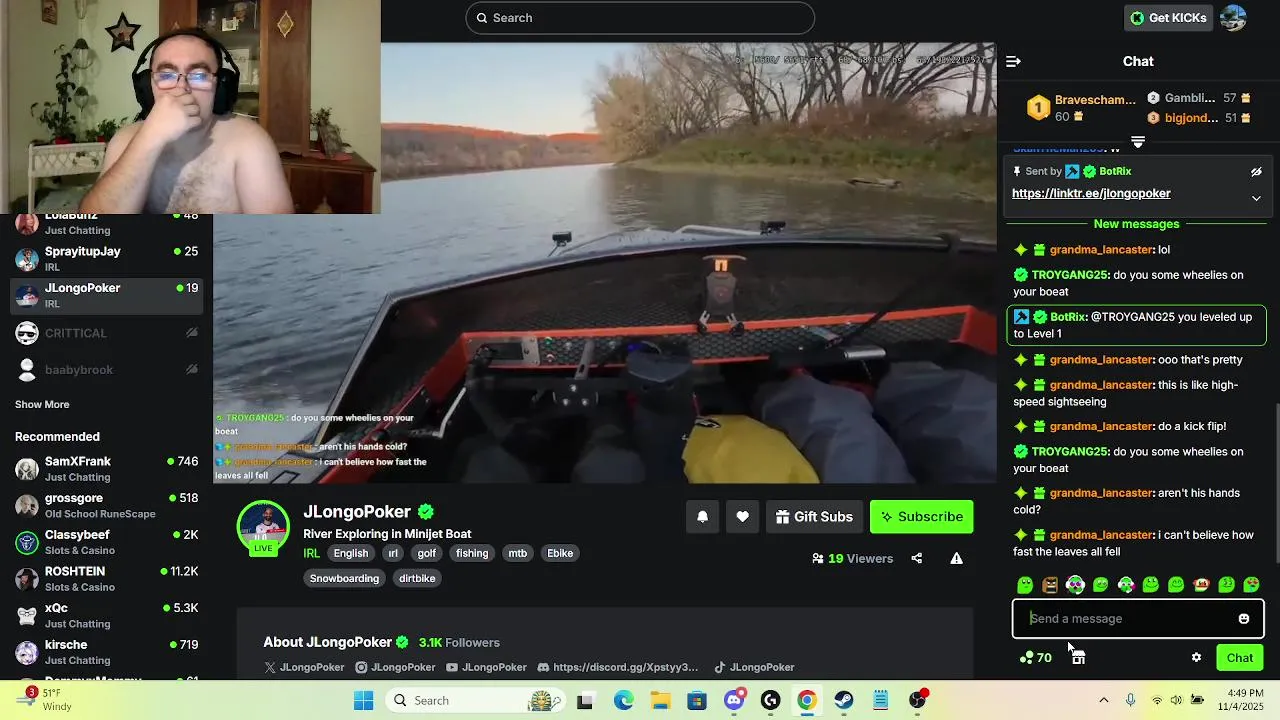
Task: Open the Instagram JLongoPoker link
Action: 395,667
